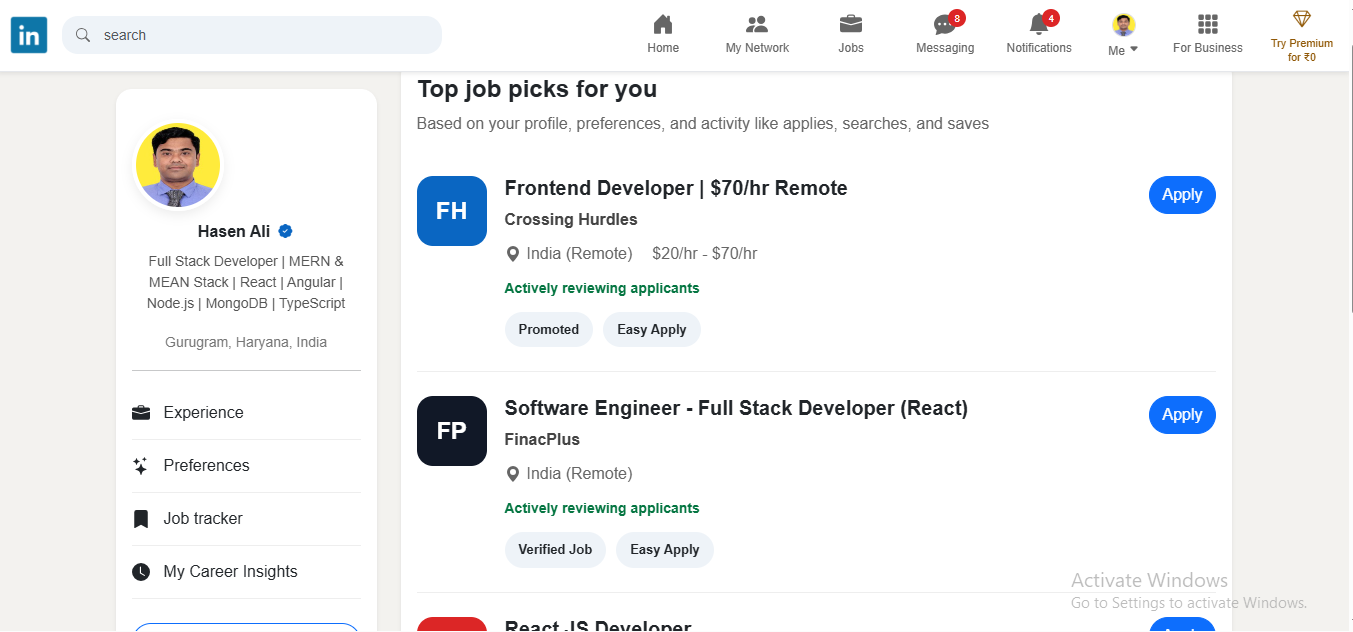This screenshot has width=1353, height=632.
Task: Open the Experience sidebar item
Action: (x=246, y=412)
